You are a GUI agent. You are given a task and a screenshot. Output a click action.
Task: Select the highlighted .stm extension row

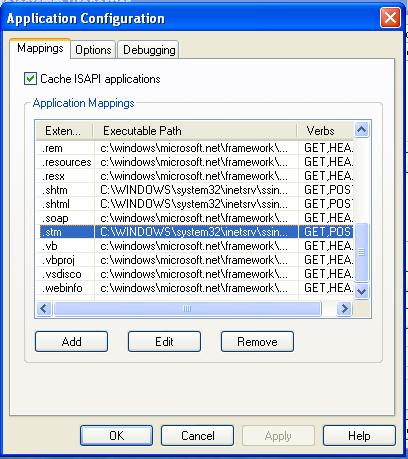(x=196, y=232)
